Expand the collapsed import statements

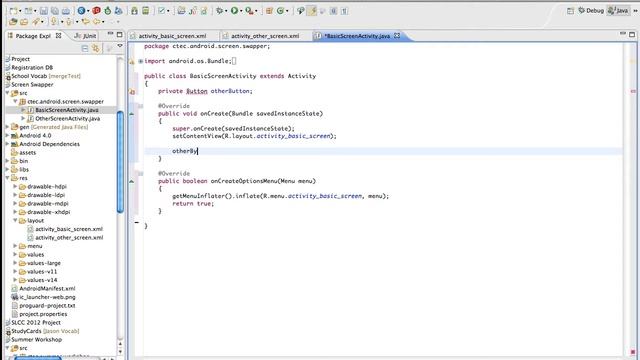[140, 61]
